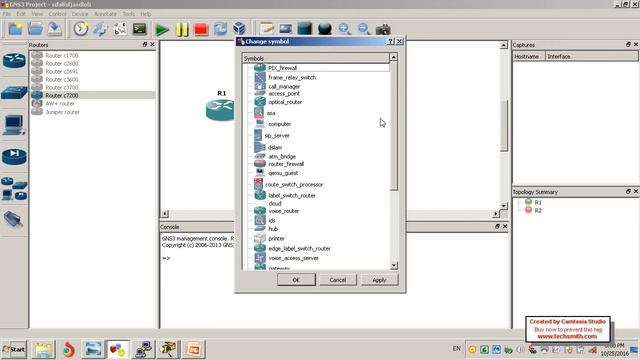The image size is (640, 360).
Task: Click Cancel in Change symbol dialog
Action: tap(338, 280)
